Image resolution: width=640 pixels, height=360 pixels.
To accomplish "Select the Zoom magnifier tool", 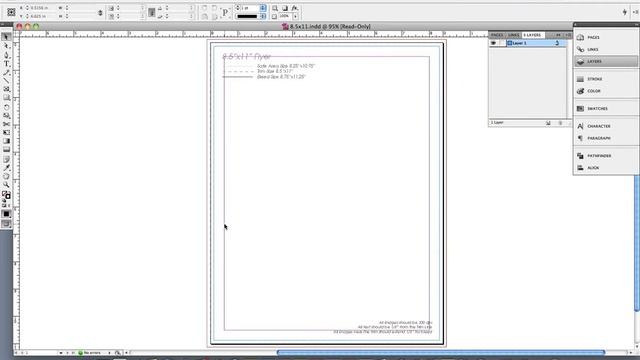I will tap(6, 185).
